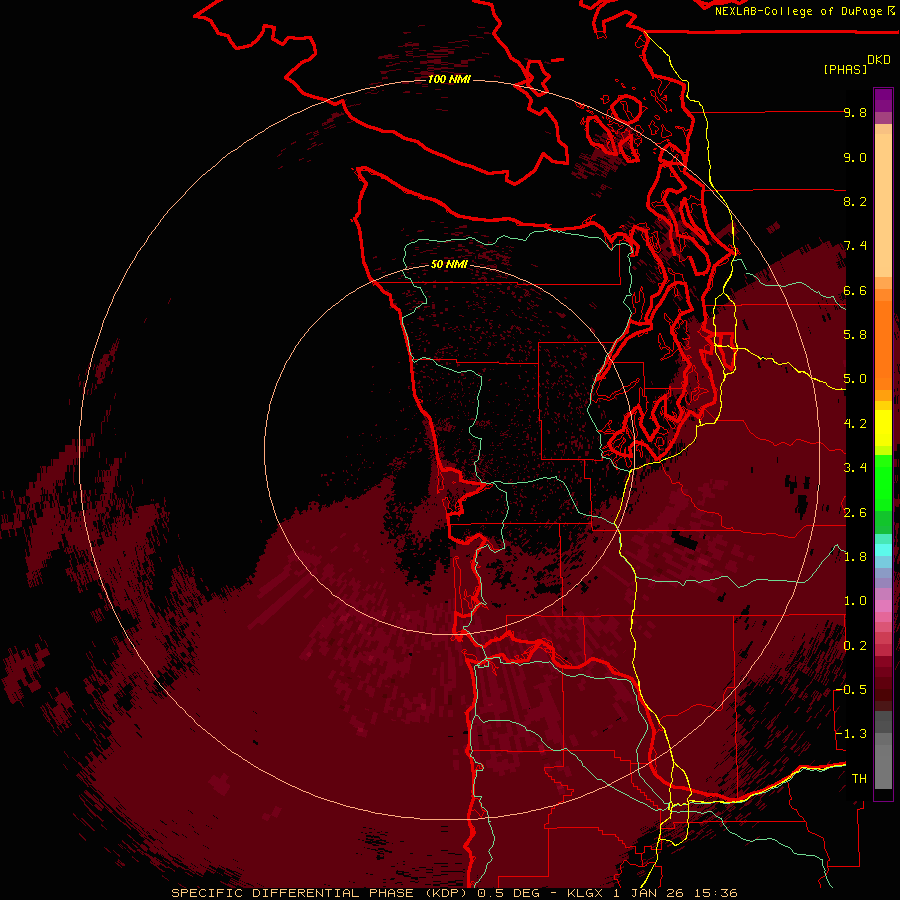Click the TH threshold label on the legend
This screenshot has width=900, height=900.
(859, 779)
